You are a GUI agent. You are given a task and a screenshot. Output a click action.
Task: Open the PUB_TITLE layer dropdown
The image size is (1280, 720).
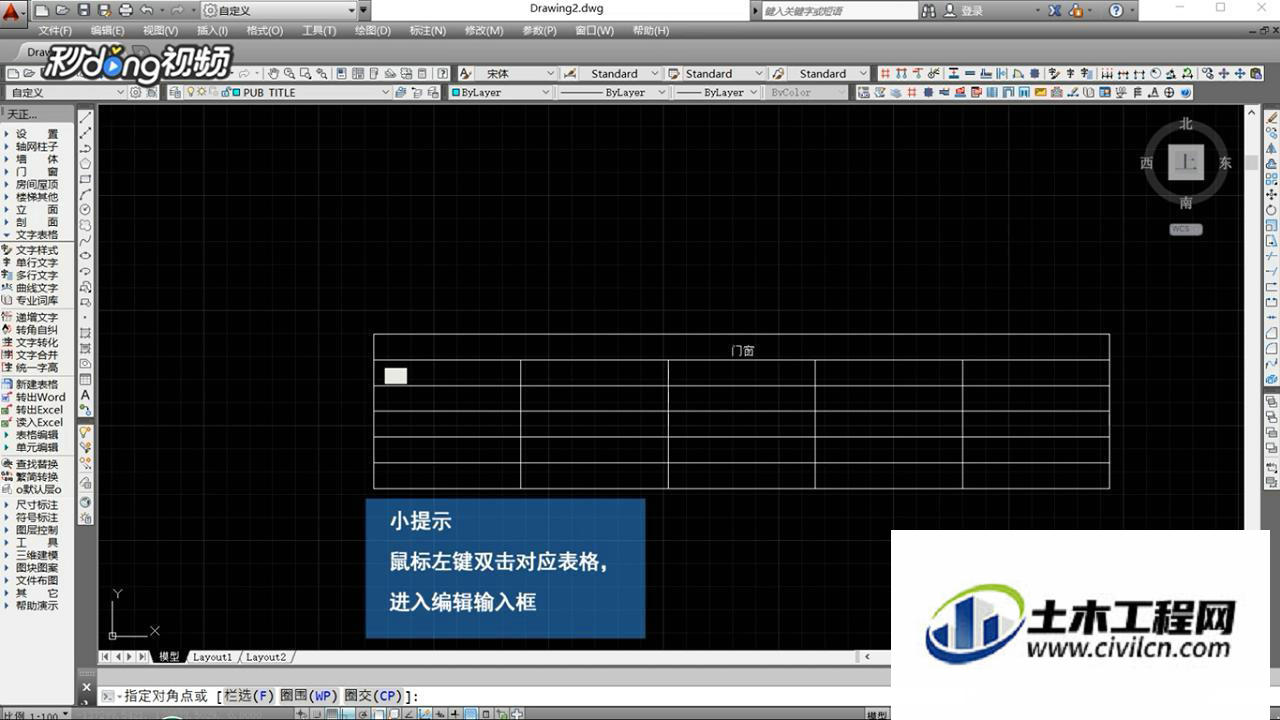287,92
